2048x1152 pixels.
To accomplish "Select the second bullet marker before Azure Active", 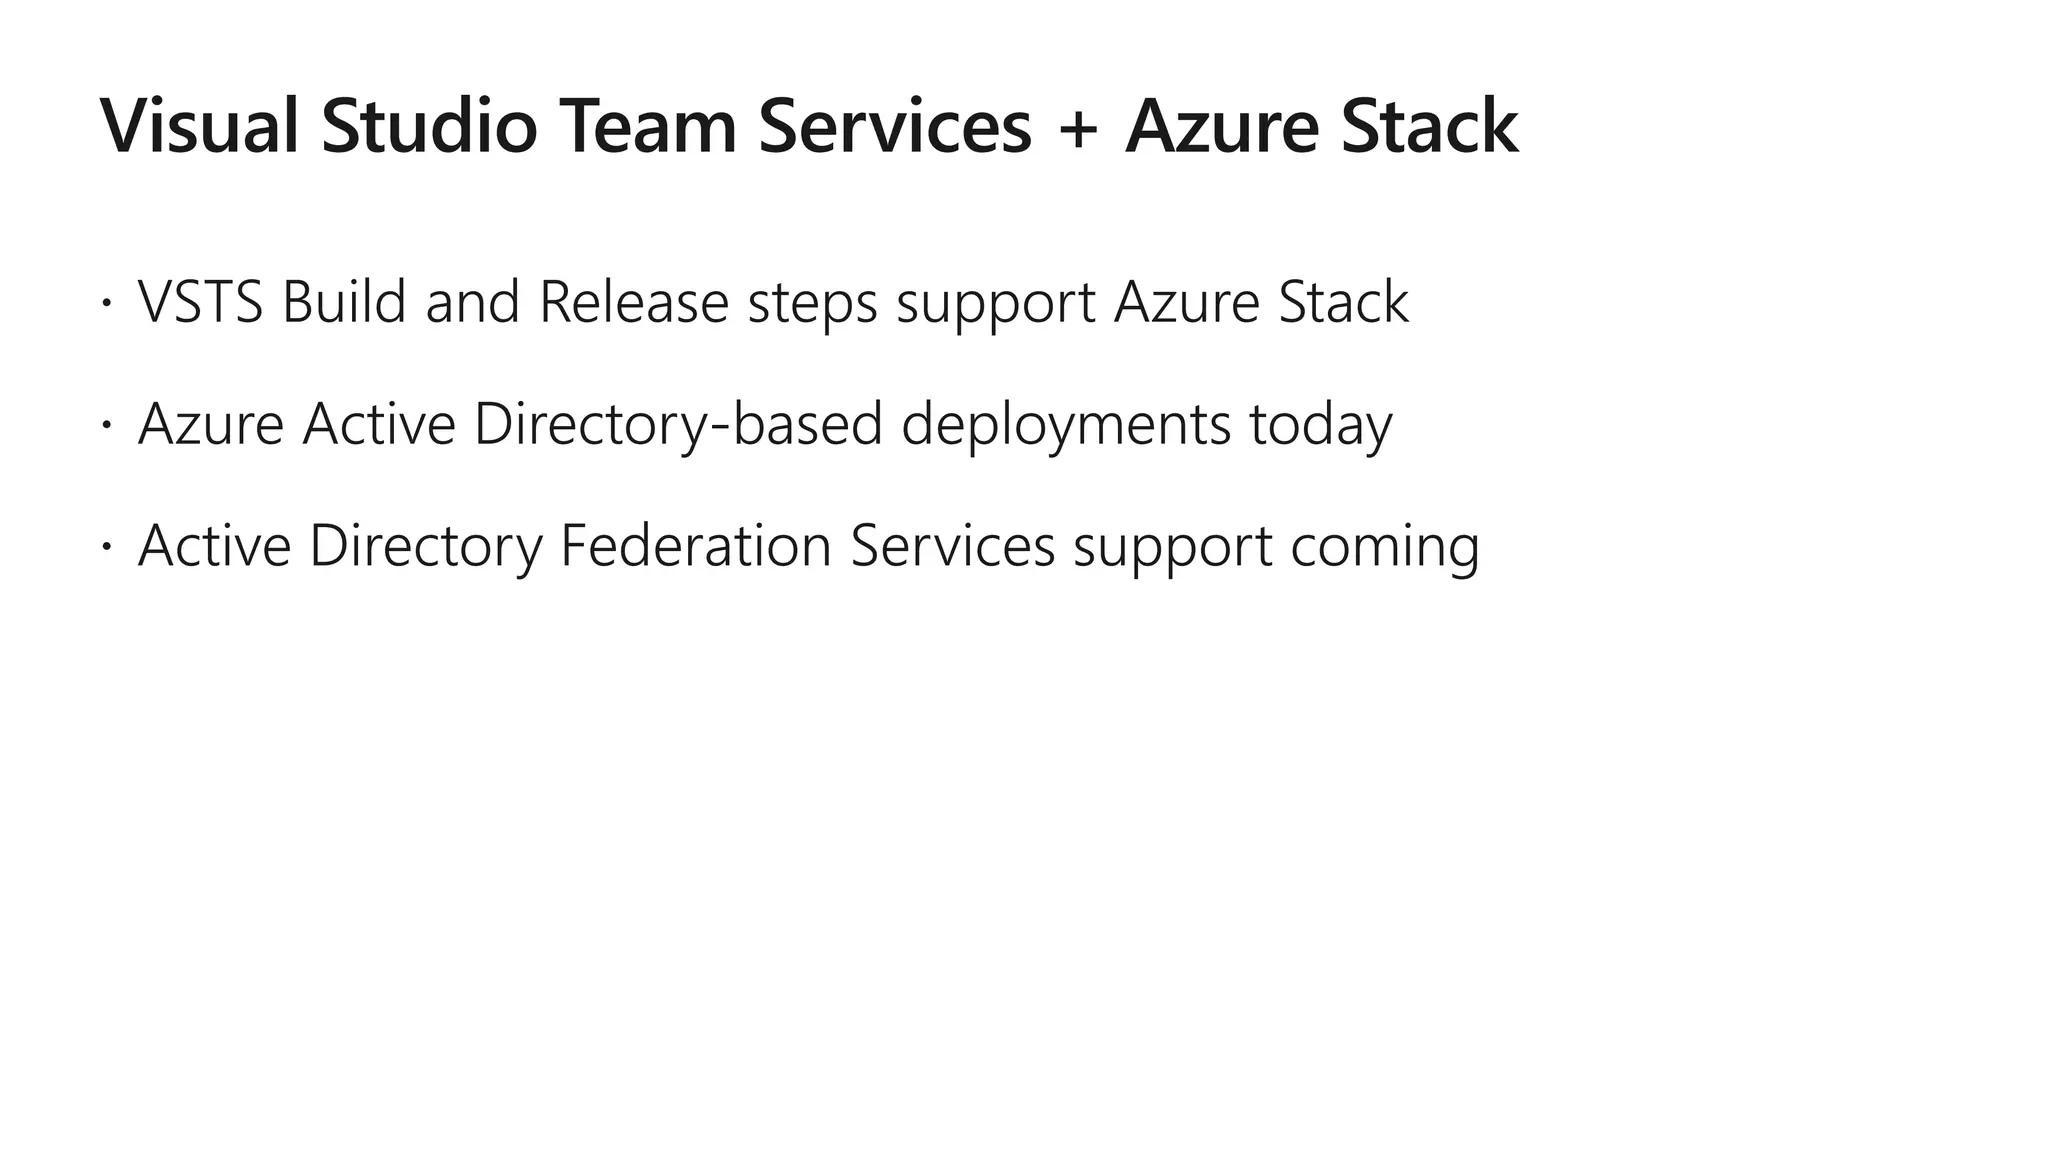I will point(105,424).
